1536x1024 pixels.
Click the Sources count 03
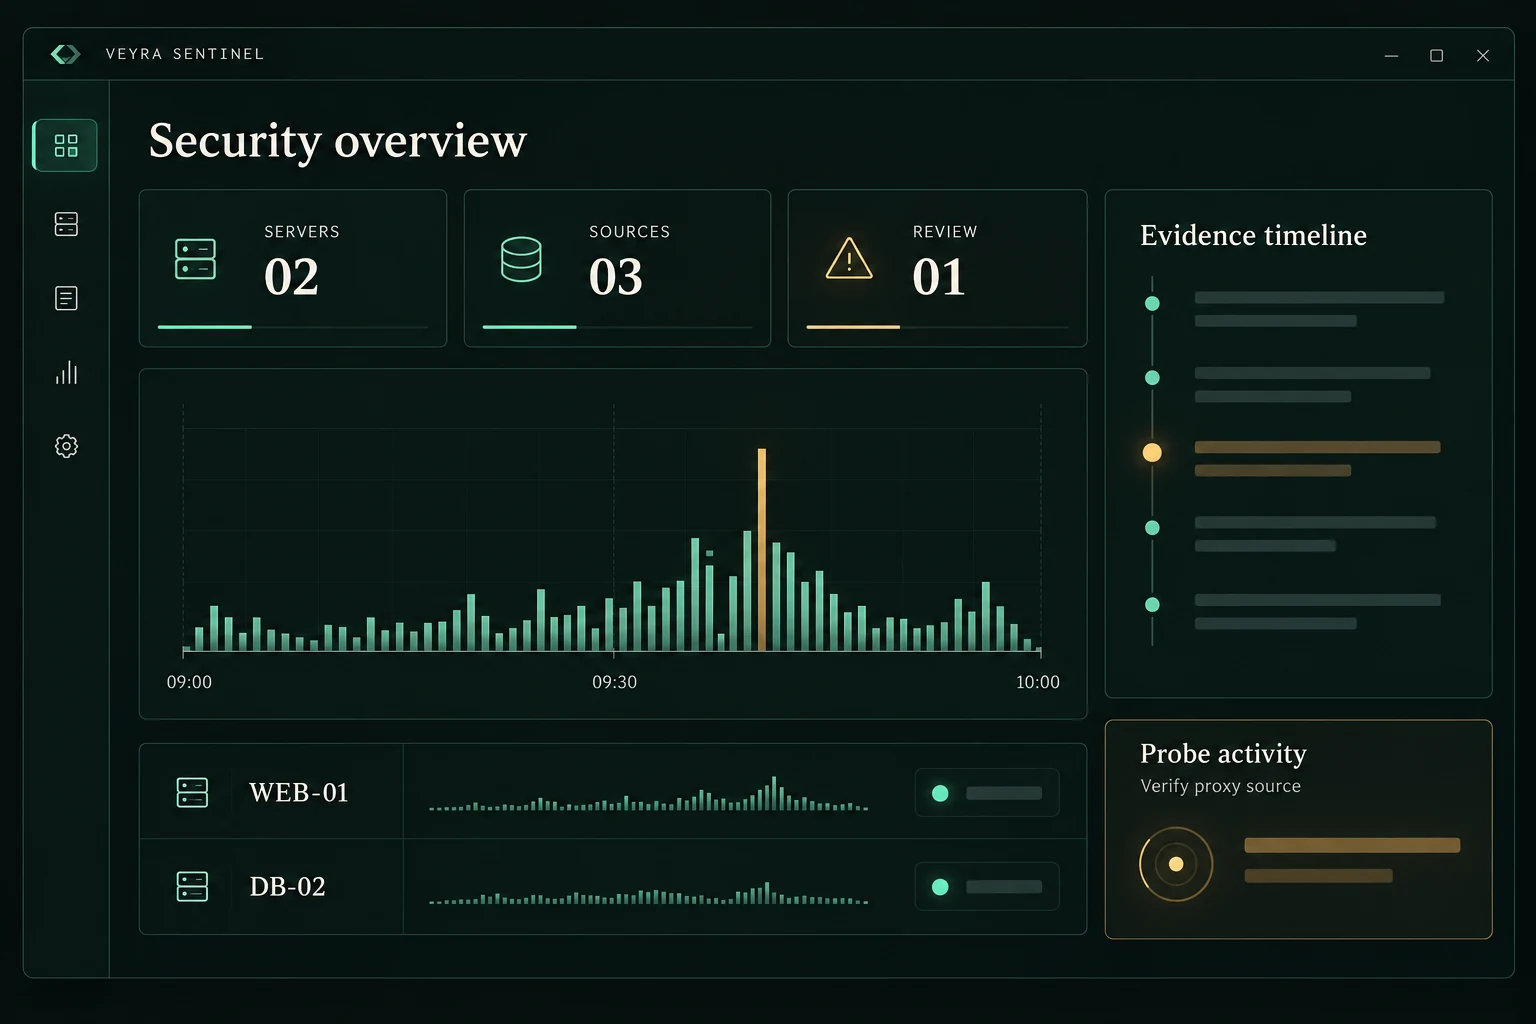[616, 277]
